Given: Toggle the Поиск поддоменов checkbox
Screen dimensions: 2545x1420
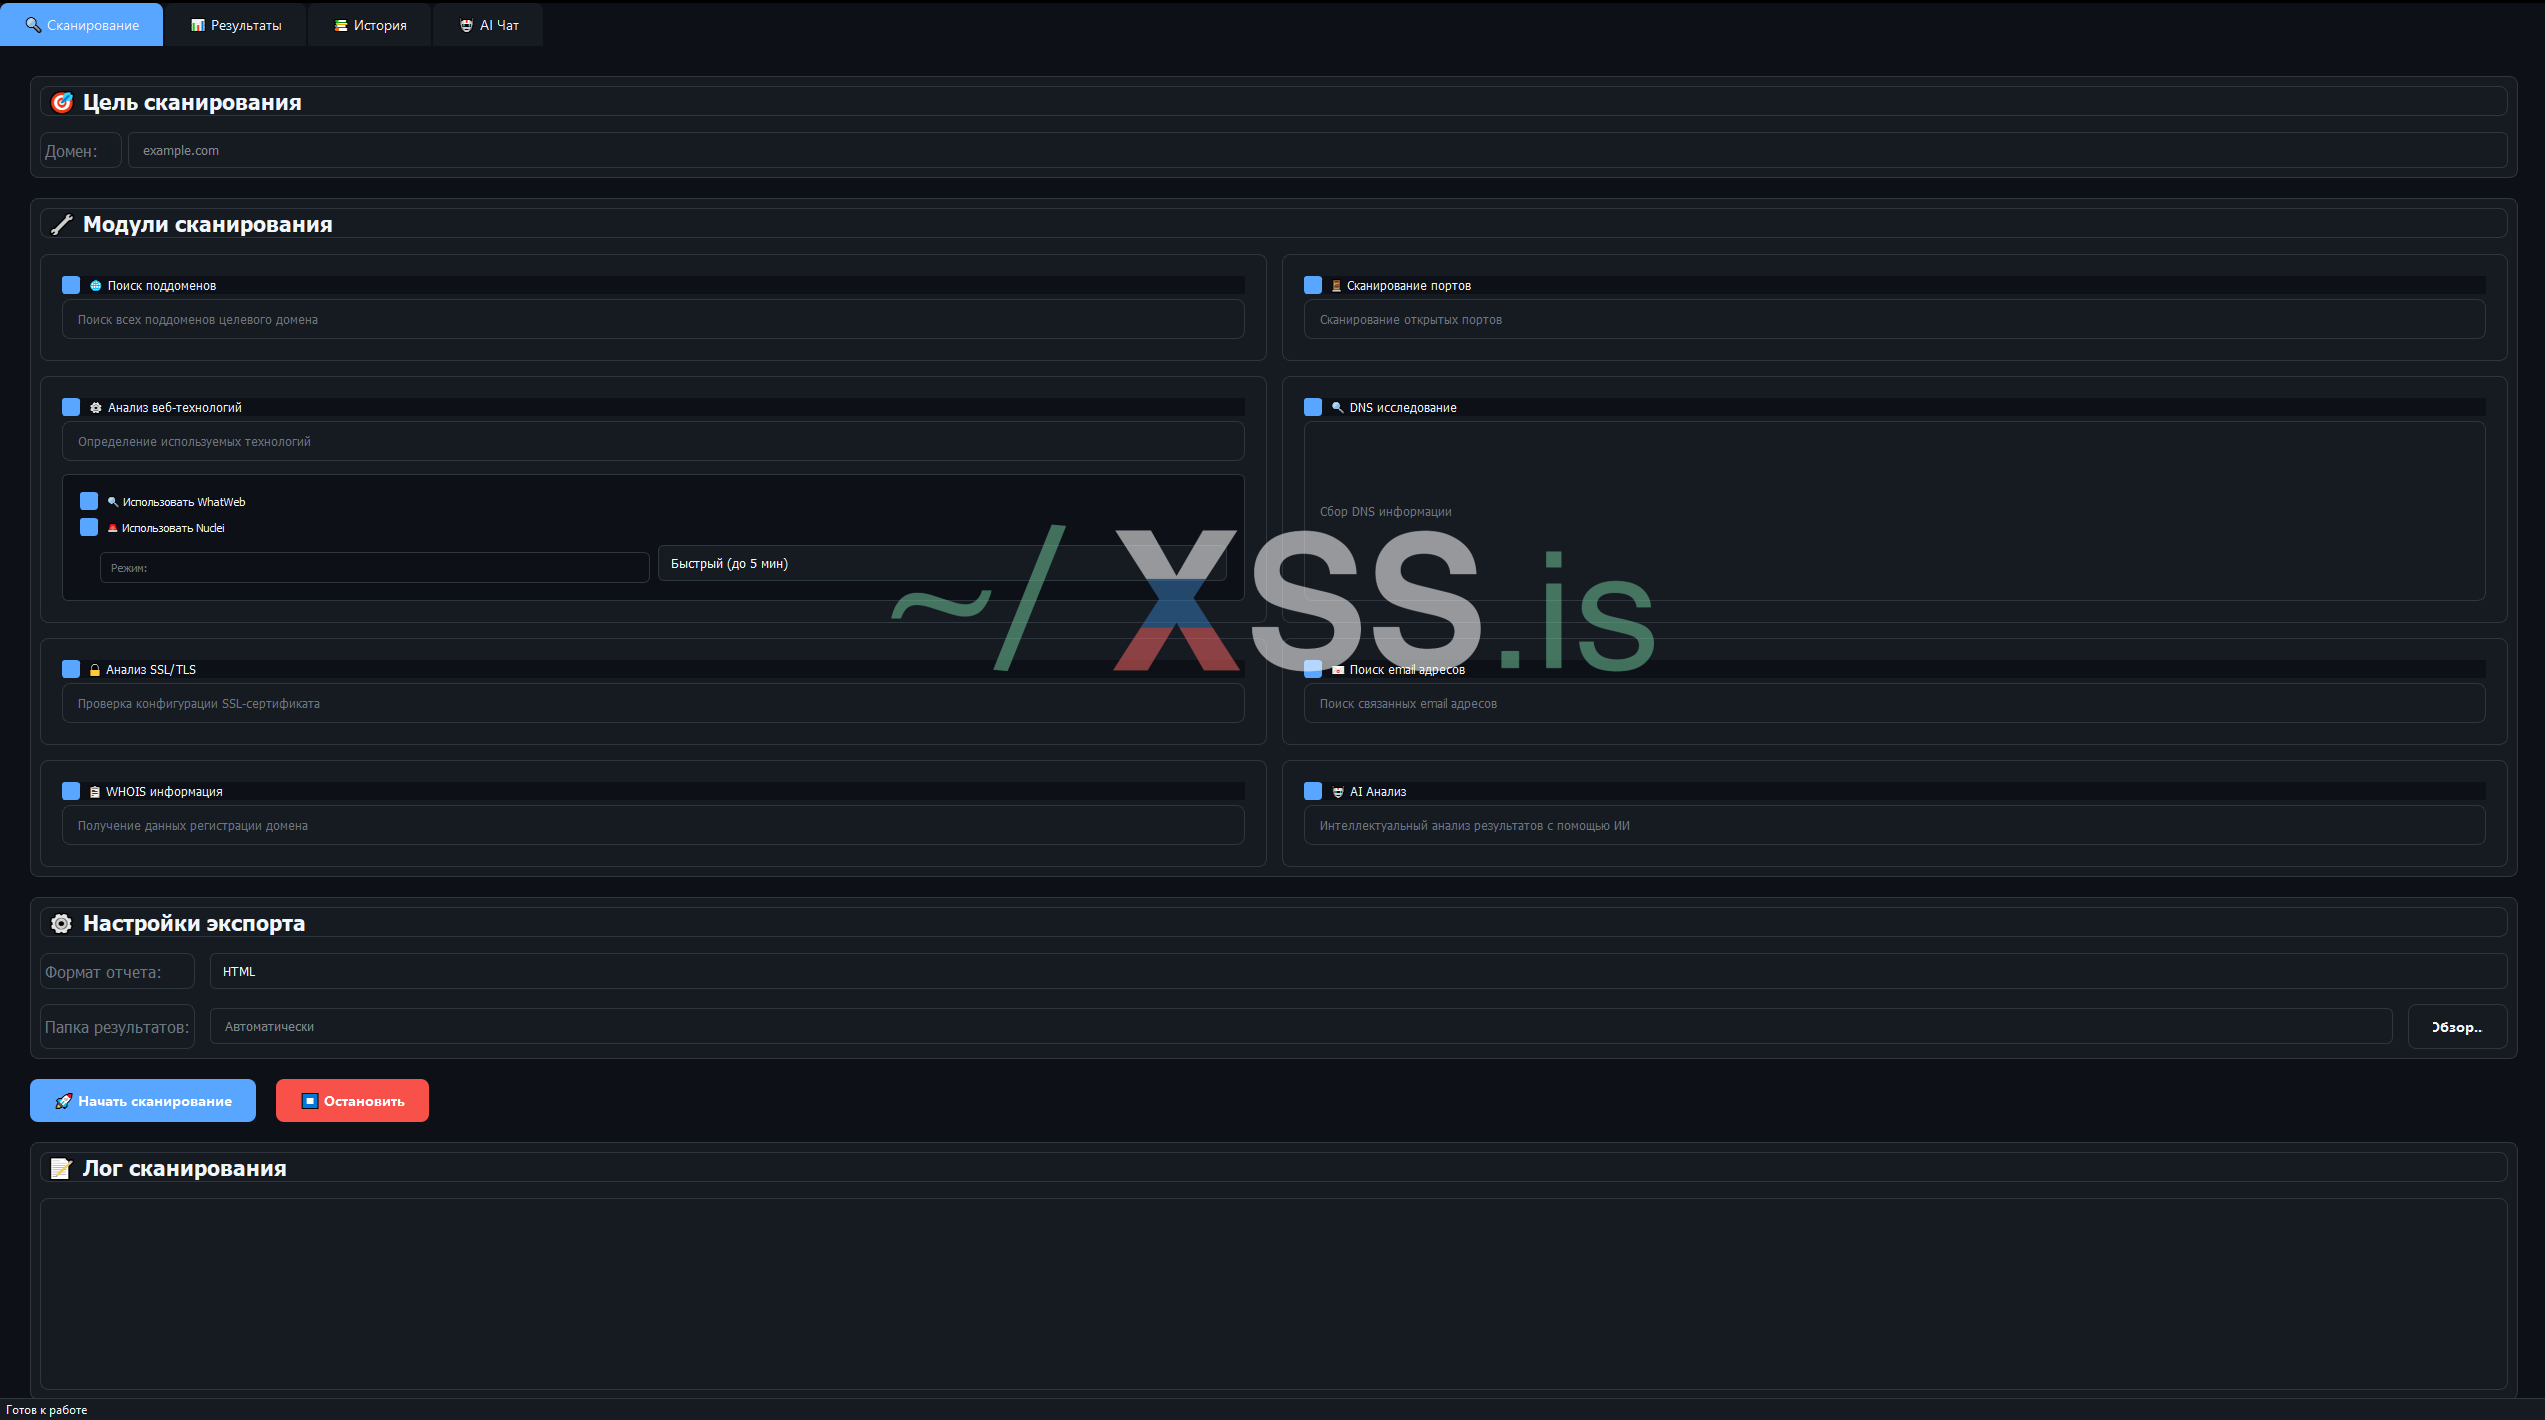Looking at the screenshot, I should pos(71,286).
